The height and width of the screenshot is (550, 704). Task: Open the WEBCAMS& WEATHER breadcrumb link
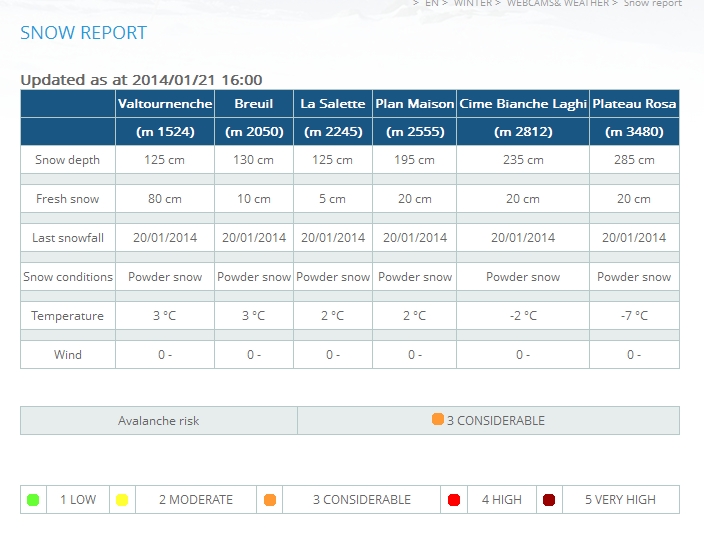(x=558, y=3)
